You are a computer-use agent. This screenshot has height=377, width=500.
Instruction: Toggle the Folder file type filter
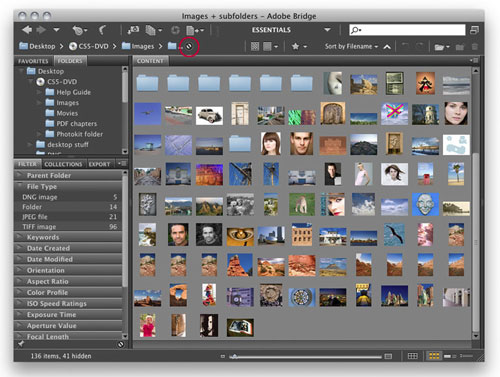click(x=68, y=207)
